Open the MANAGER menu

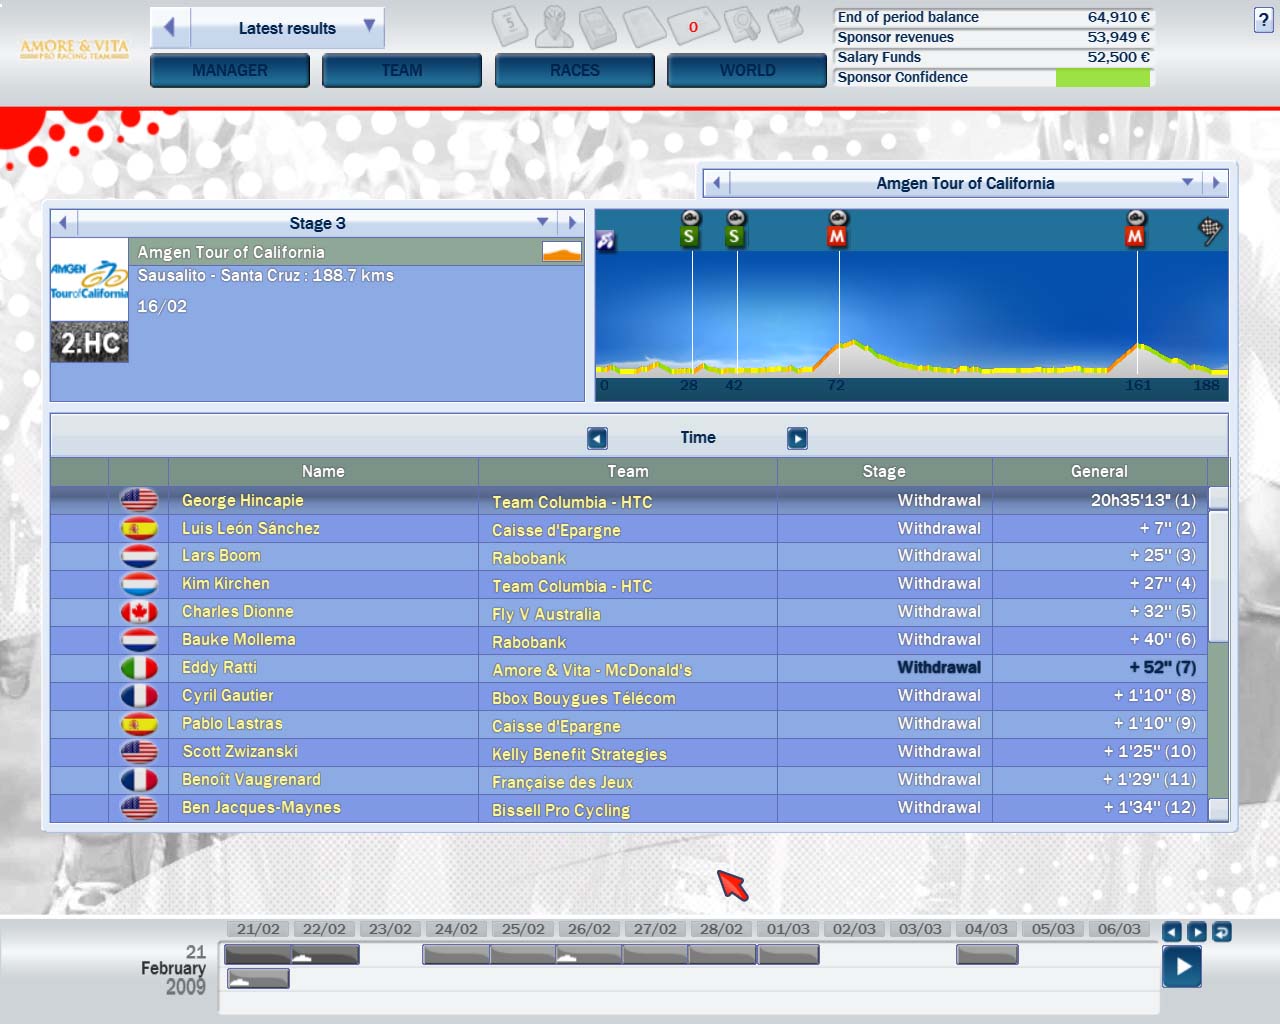[x=230, y=70]
